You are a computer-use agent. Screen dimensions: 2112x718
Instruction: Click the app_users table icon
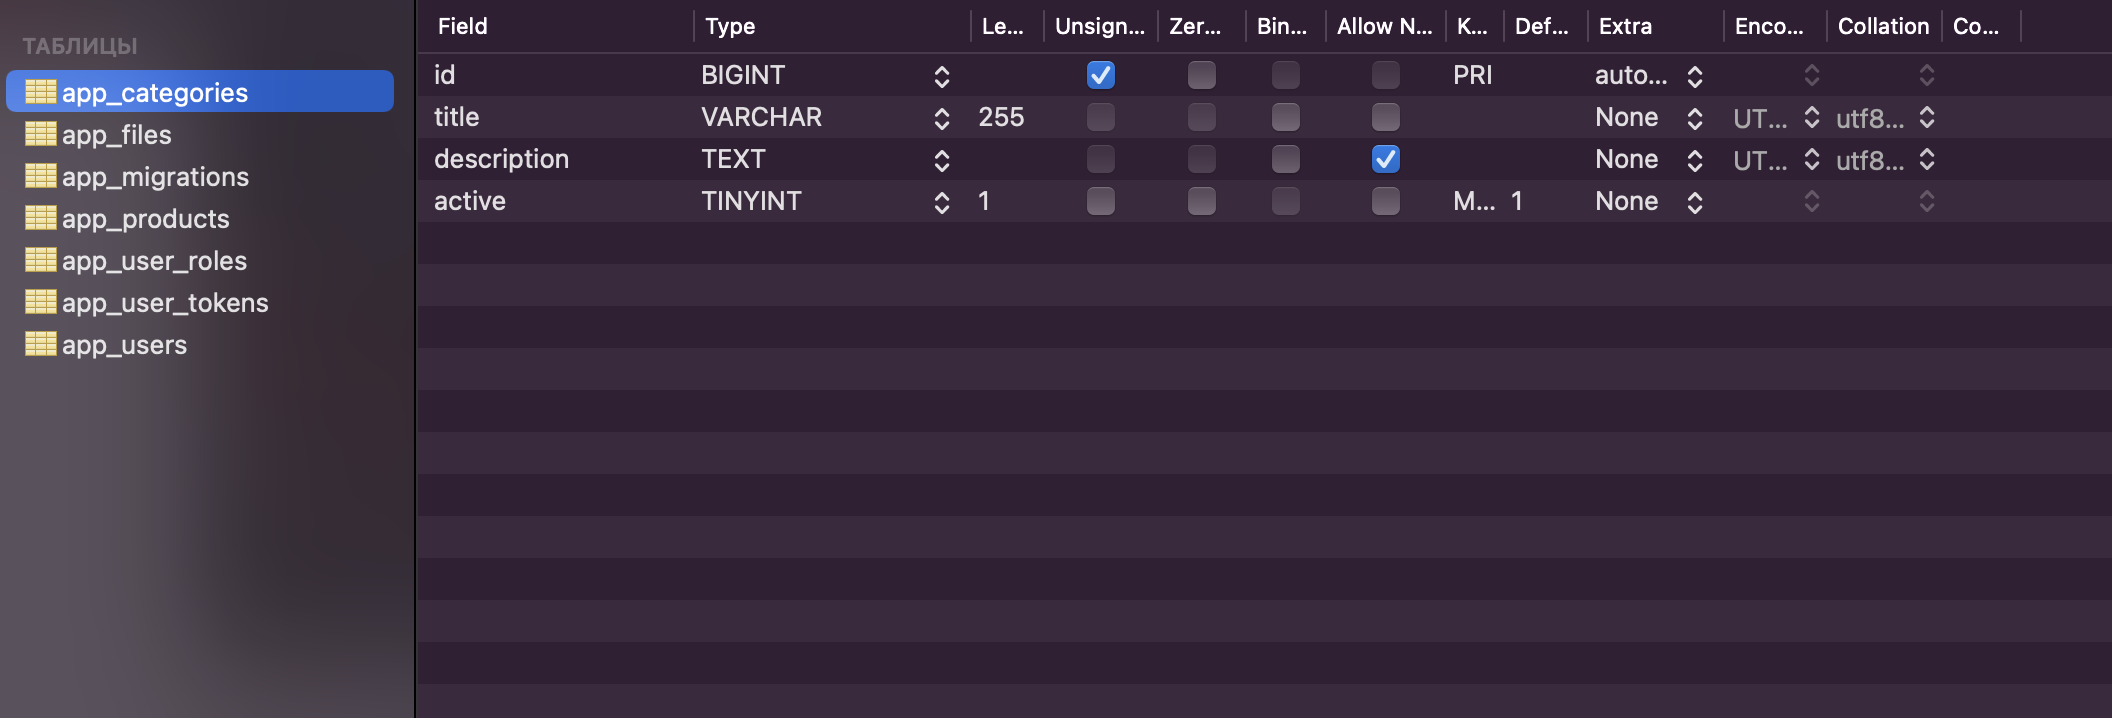41,344
